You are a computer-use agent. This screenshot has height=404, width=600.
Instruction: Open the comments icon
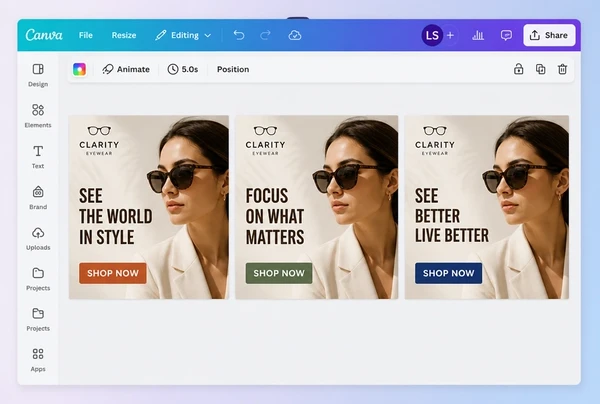click(x=506, y=35)
